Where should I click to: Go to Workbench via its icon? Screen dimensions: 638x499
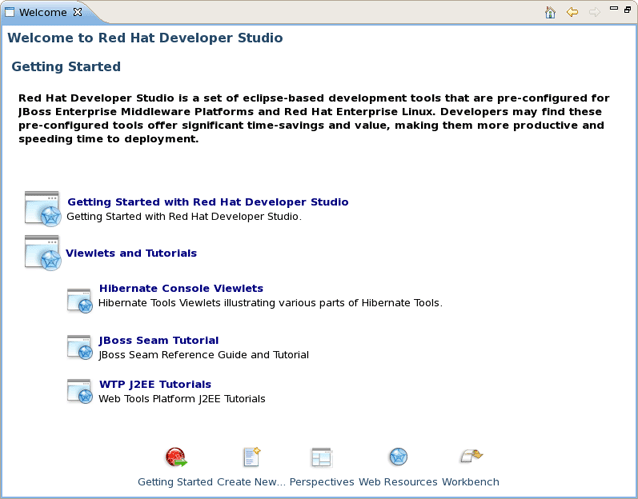click(471, 458)
